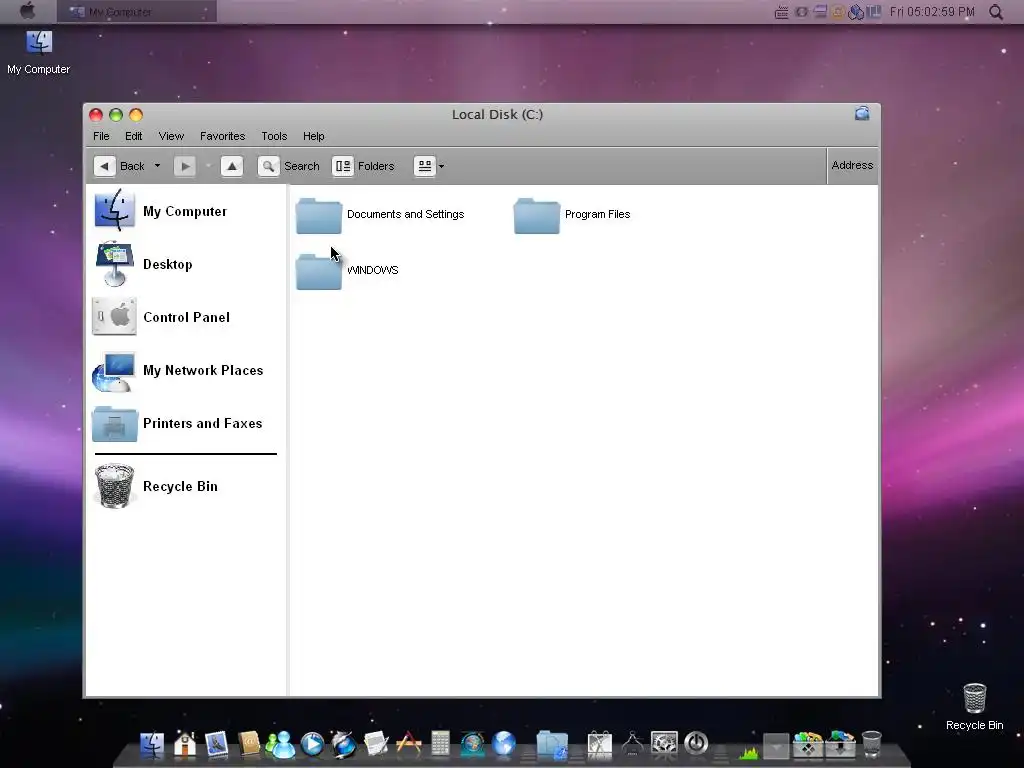Click the trash can at dock's end
Image resolution: width=1024 pixels, height=768 pixels.
pos(872,744)
